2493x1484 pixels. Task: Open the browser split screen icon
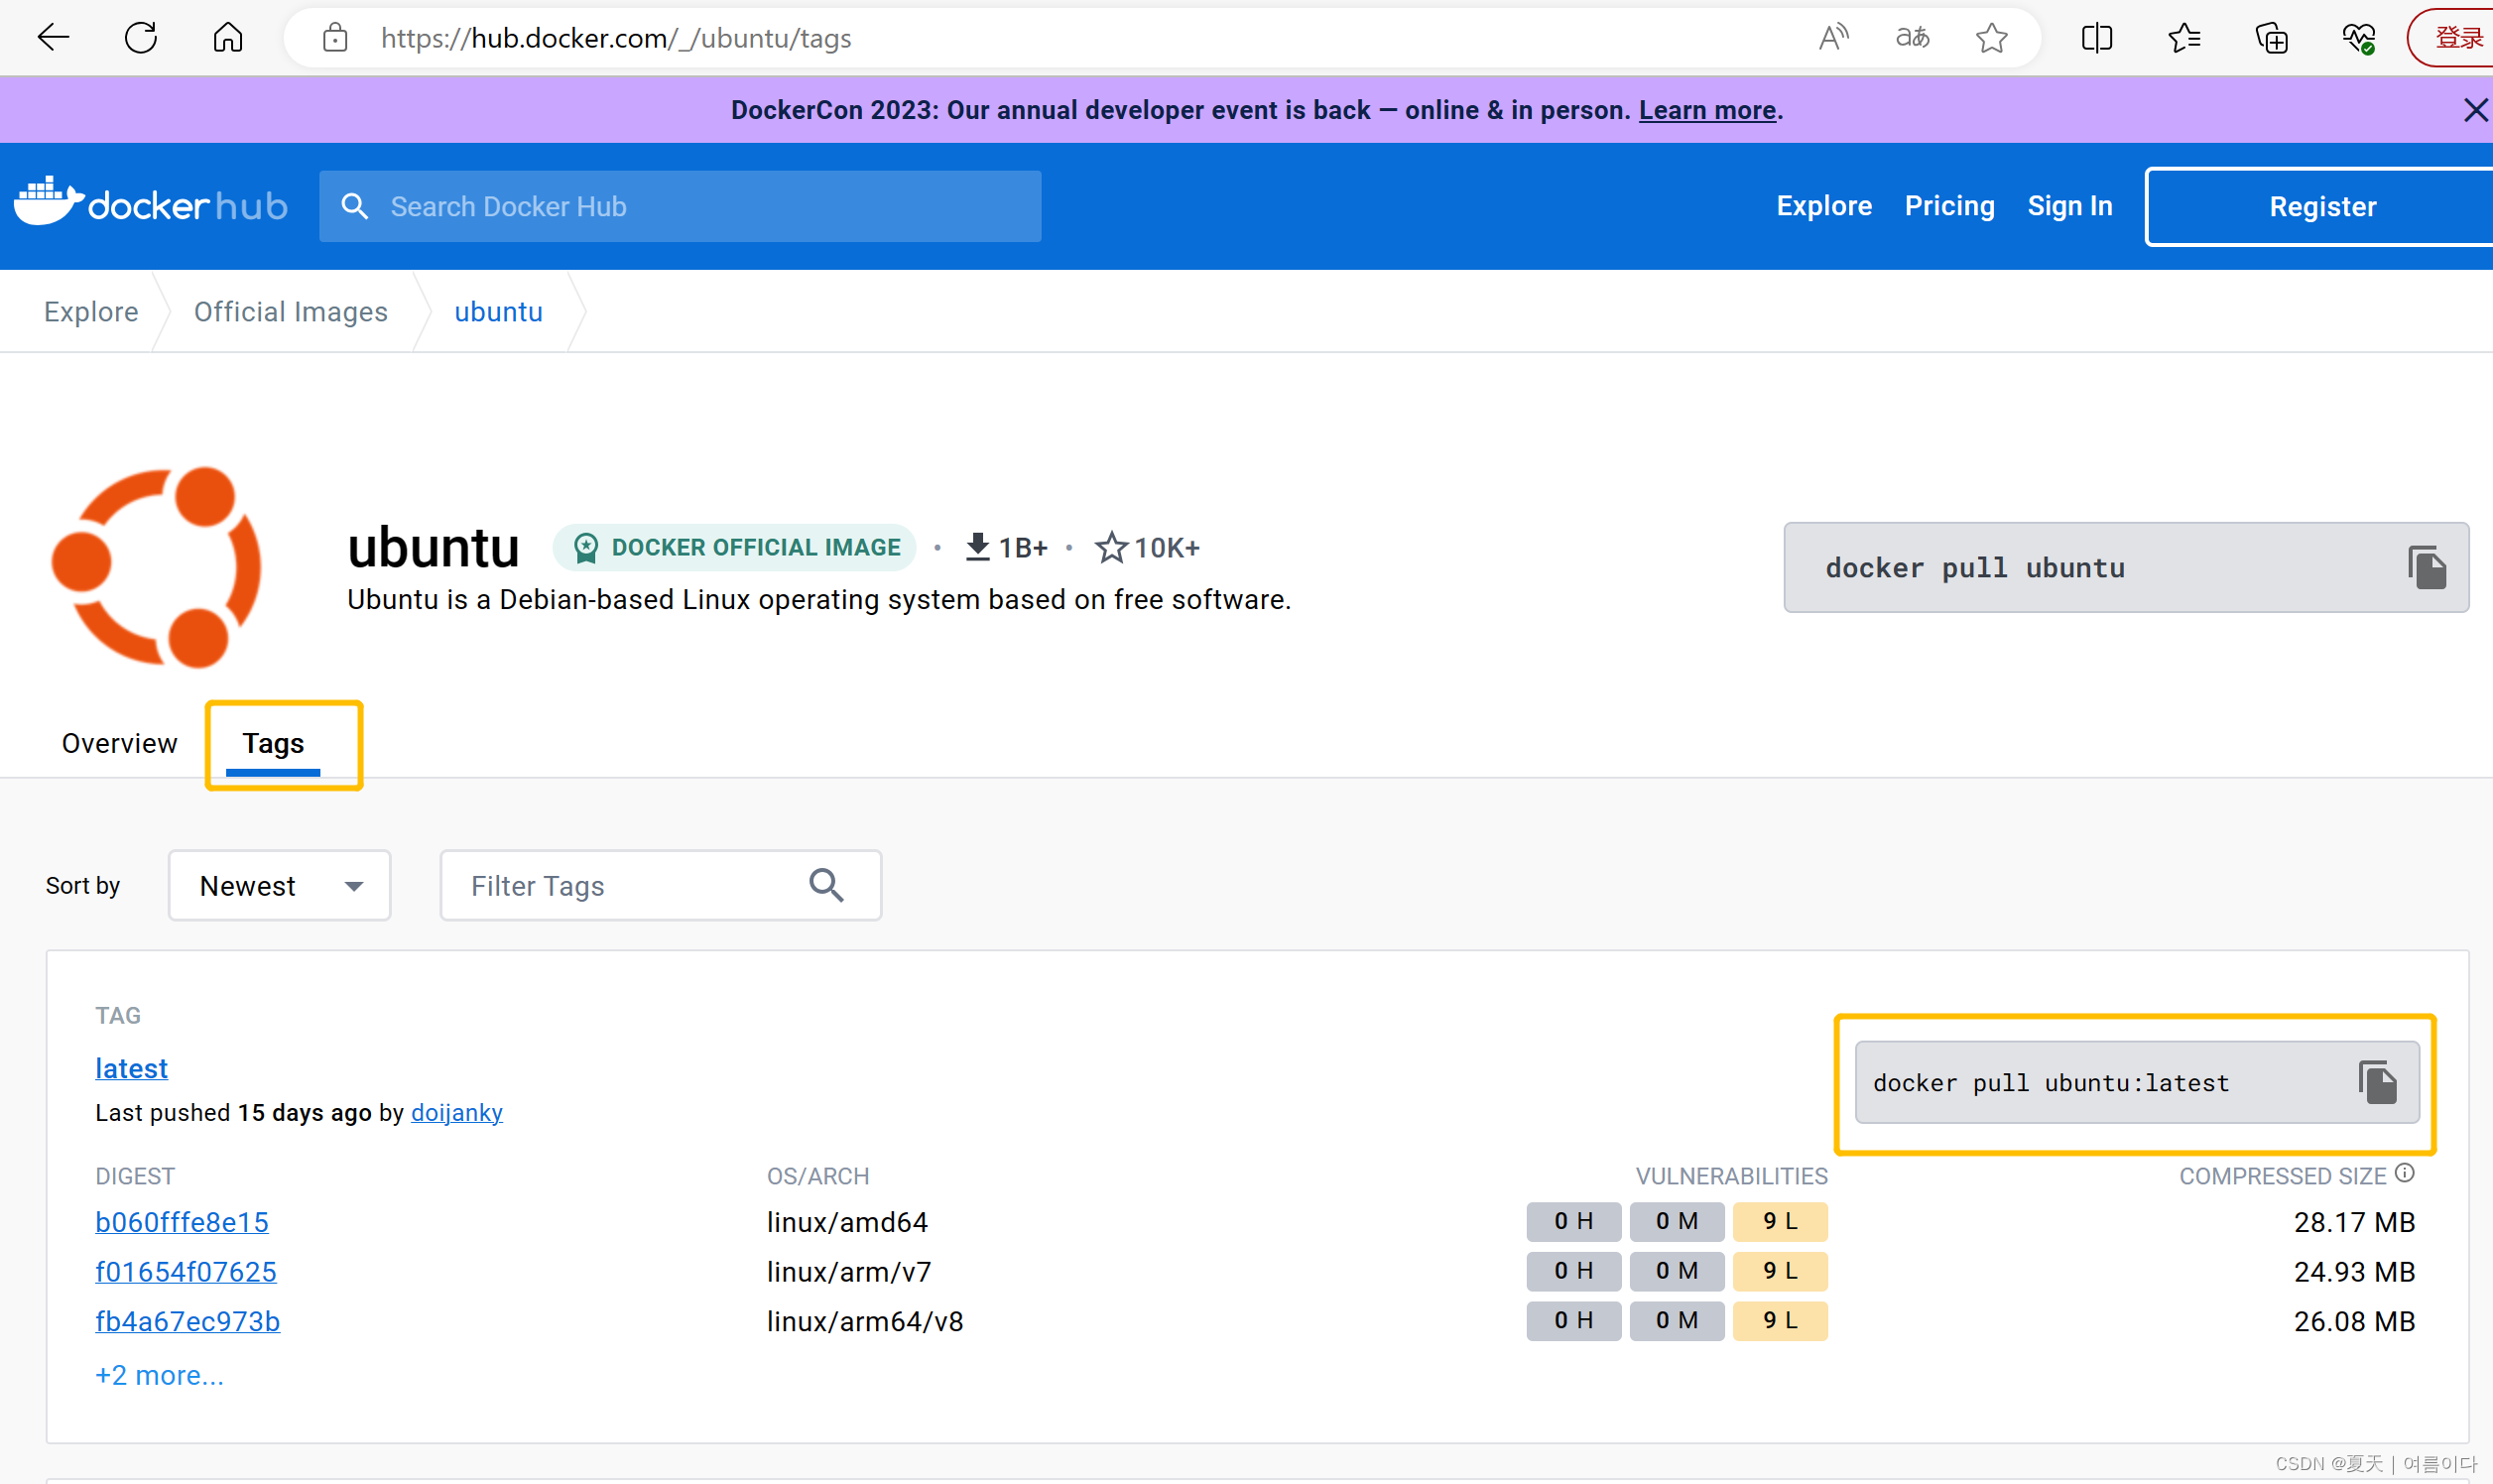pyautogui.click(x=2096, y=38)
